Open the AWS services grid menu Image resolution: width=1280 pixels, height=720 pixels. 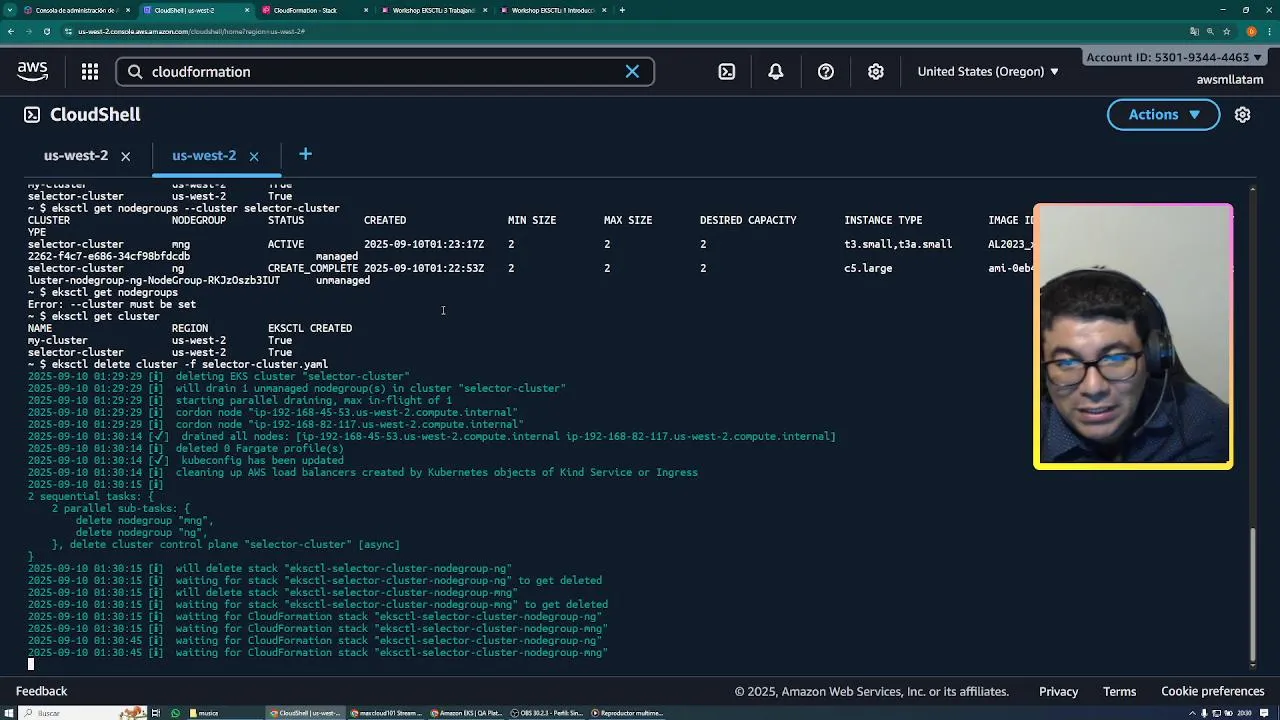point(90,71)
